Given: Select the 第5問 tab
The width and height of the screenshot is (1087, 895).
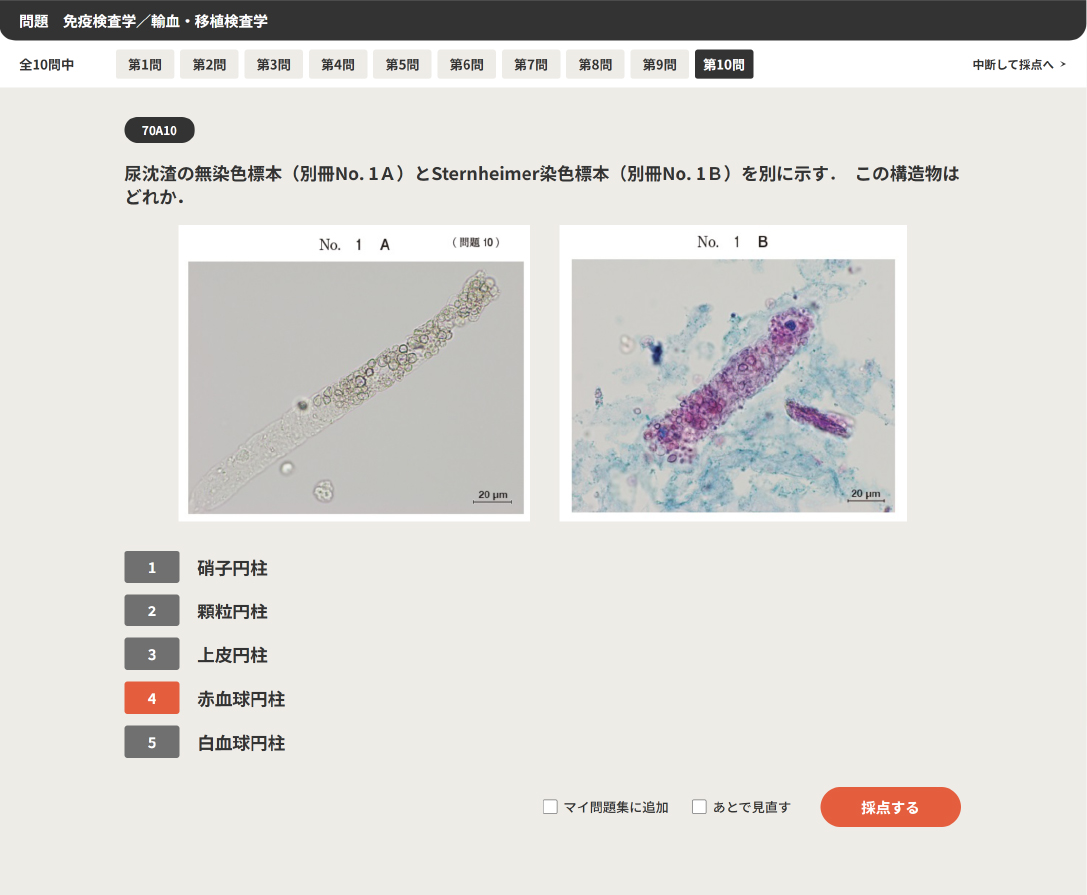Looking at the screenshot, I should coord(402,64).
